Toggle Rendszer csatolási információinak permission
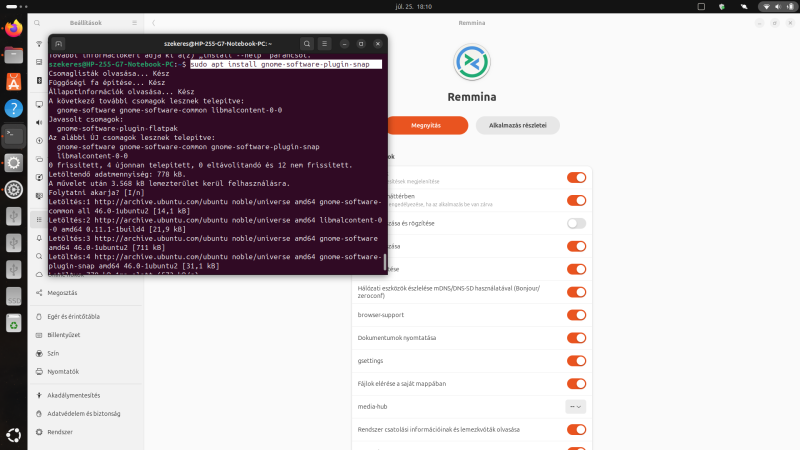Image resolution: width=800 pixels, height=450 pixels. [577, 430]
